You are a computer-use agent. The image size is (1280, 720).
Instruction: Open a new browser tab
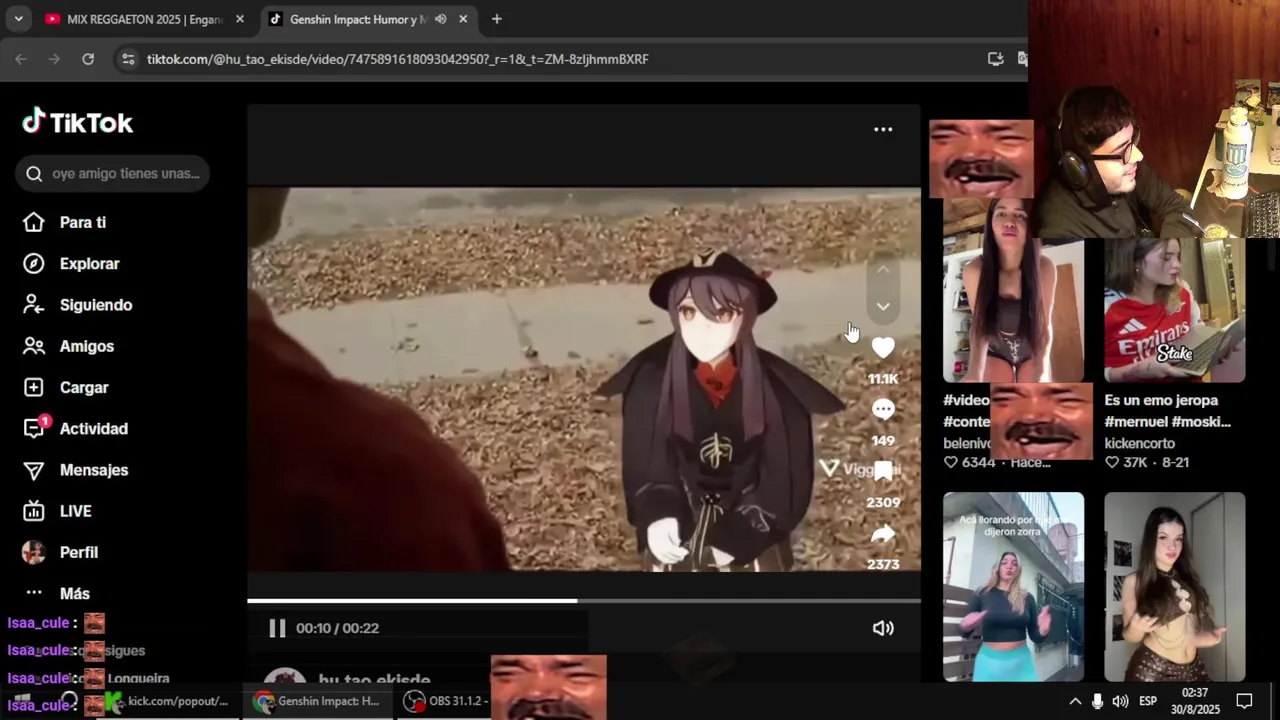(496, 19)
